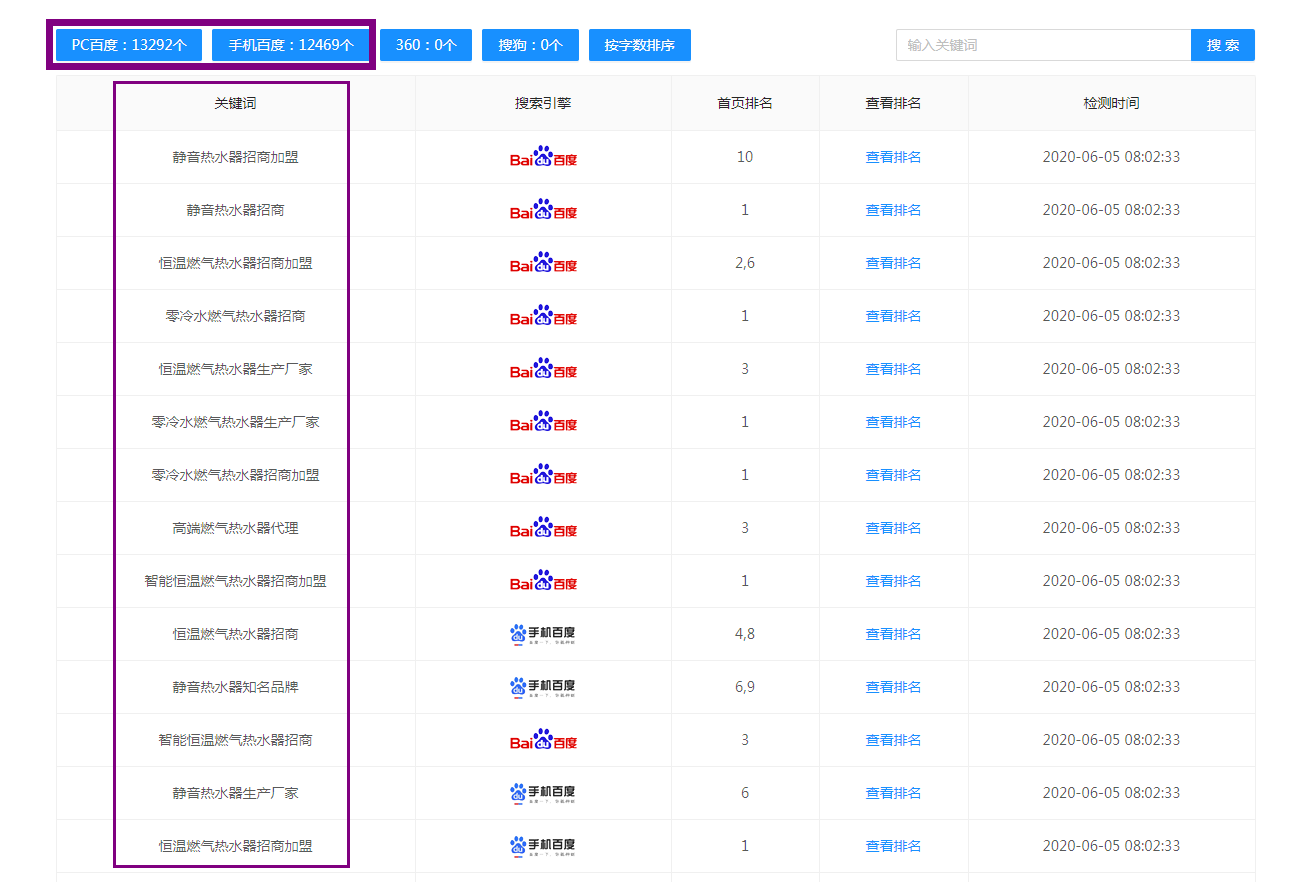Open 查看排名 in row ranked 2,6
The width and height of the screenshot is (1299, 882).
click(x=893, y=263)
